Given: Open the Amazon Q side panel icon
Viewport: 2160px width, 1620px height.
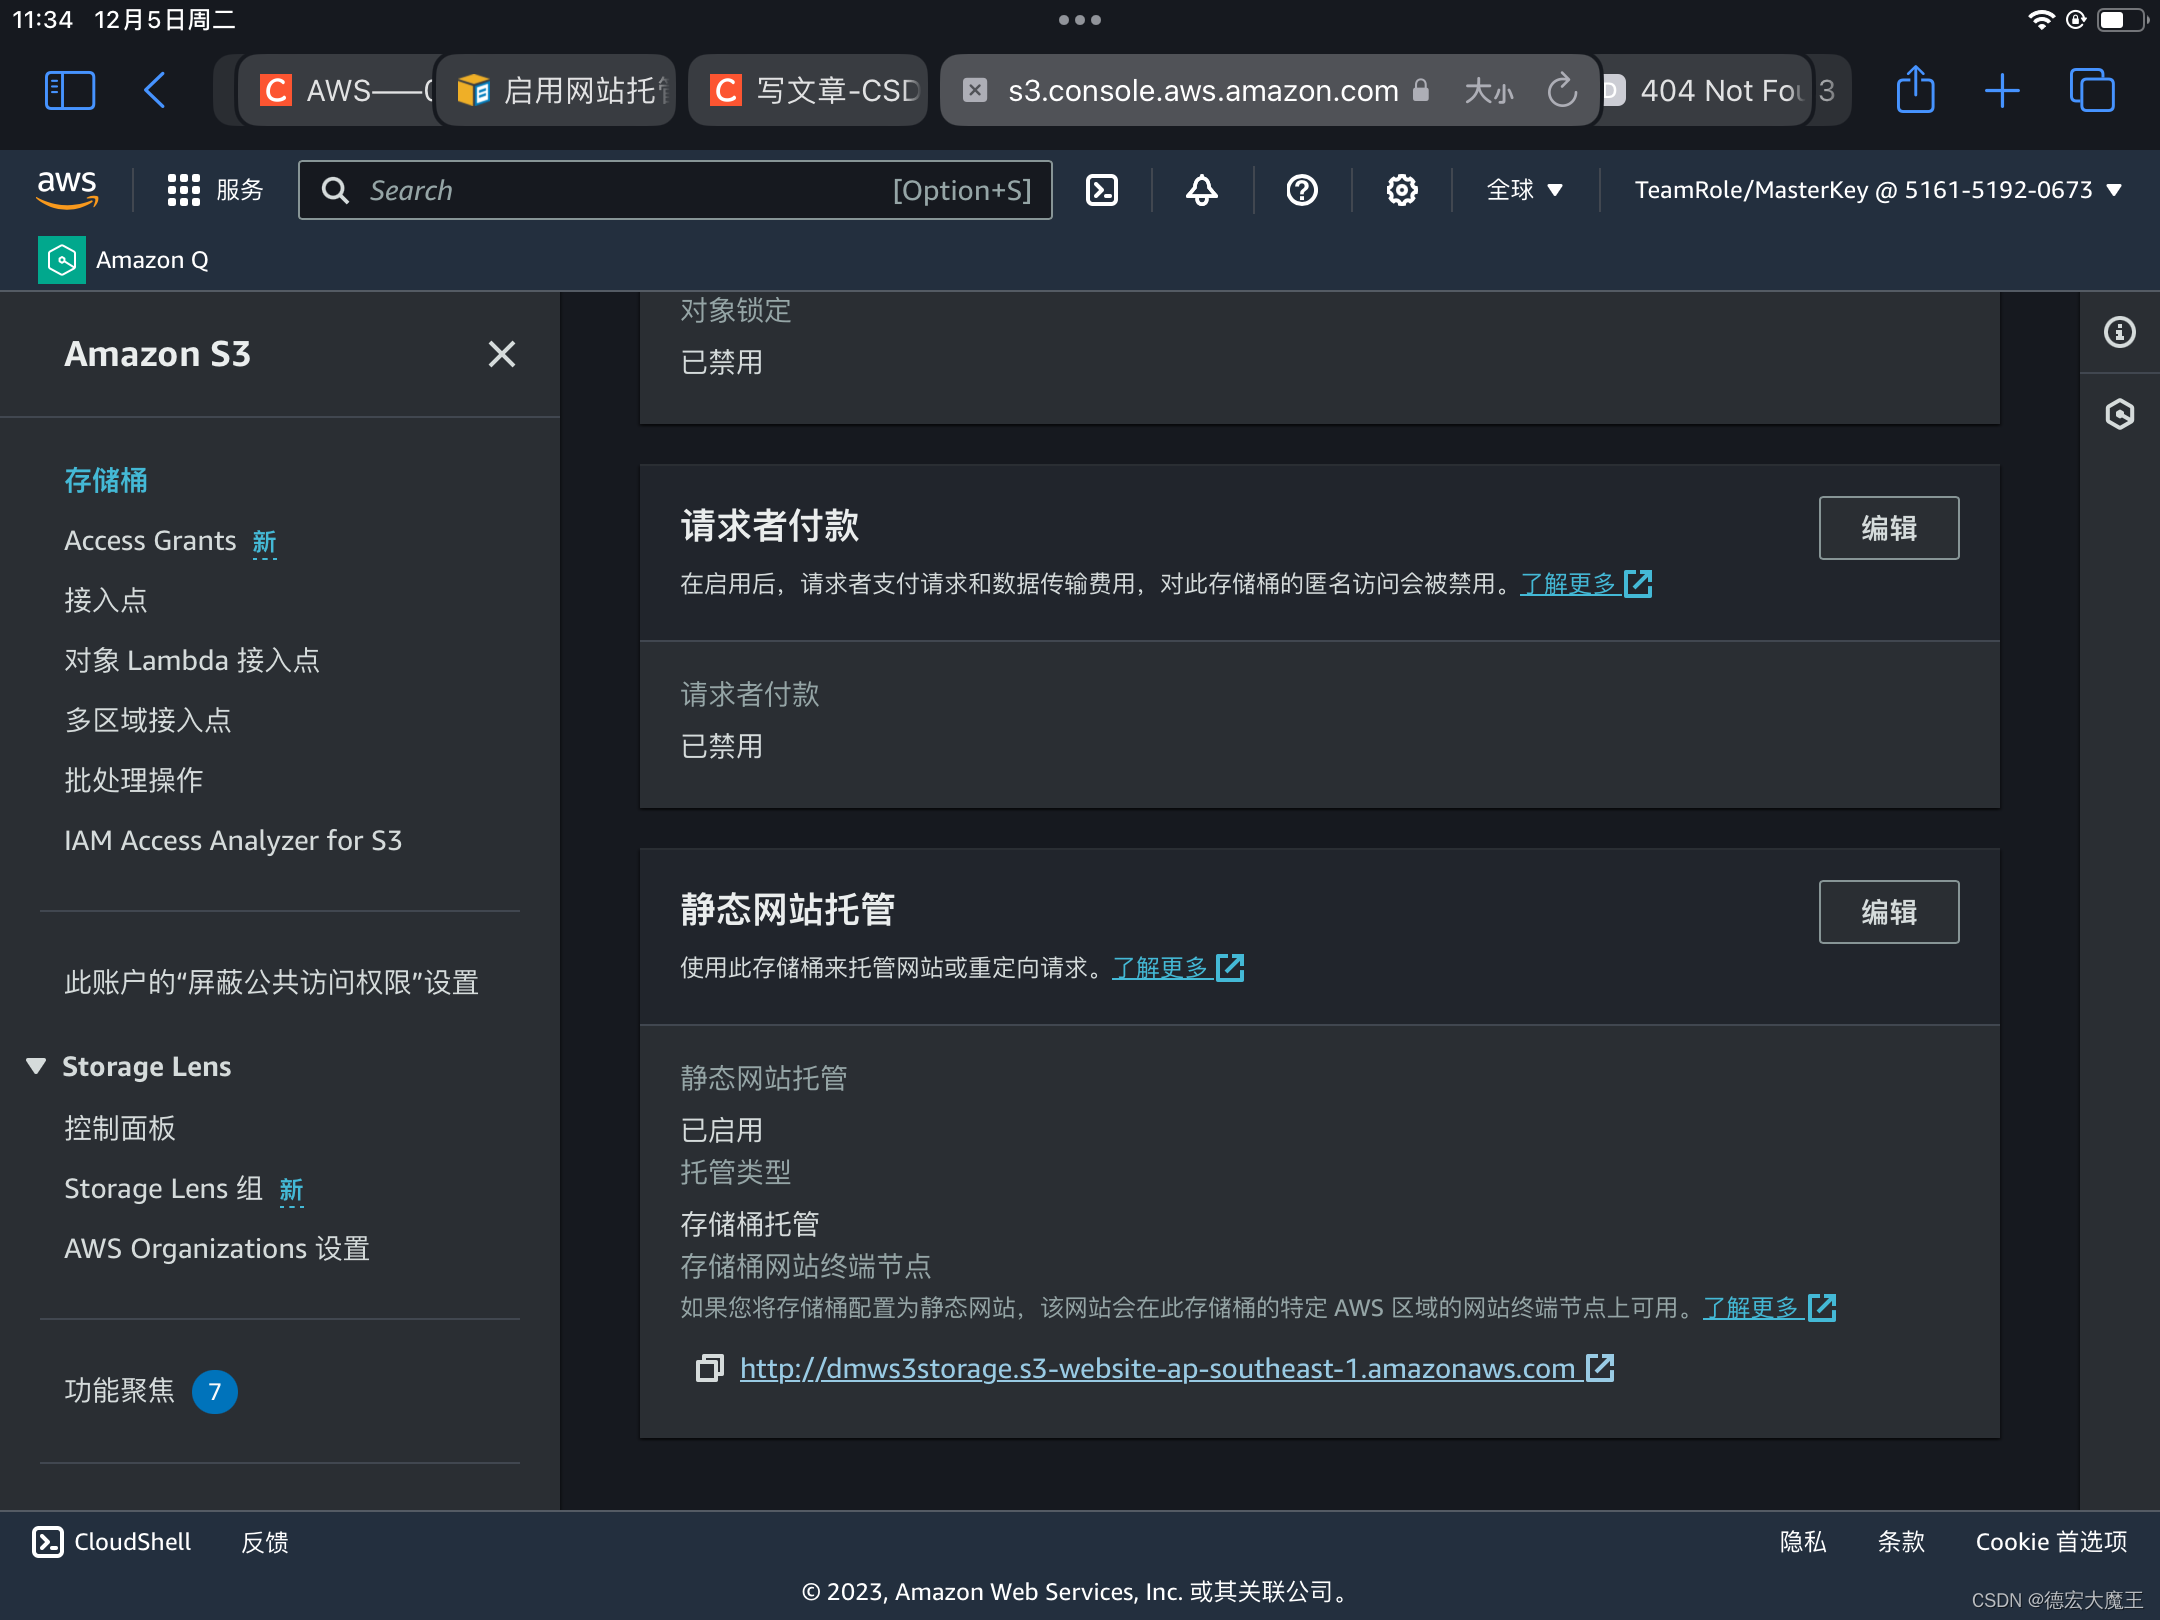Looking at the screenshot, I should (x=2119, y=414).
